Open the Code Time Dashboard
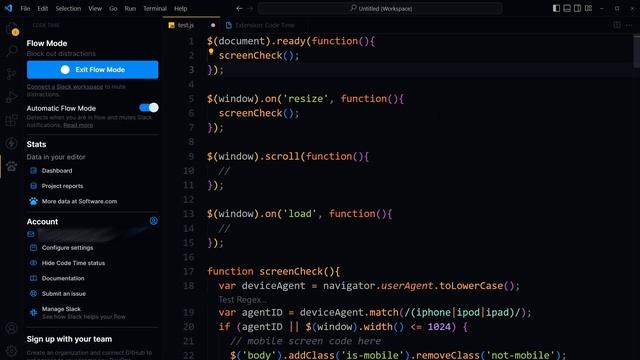 point(57,171)
